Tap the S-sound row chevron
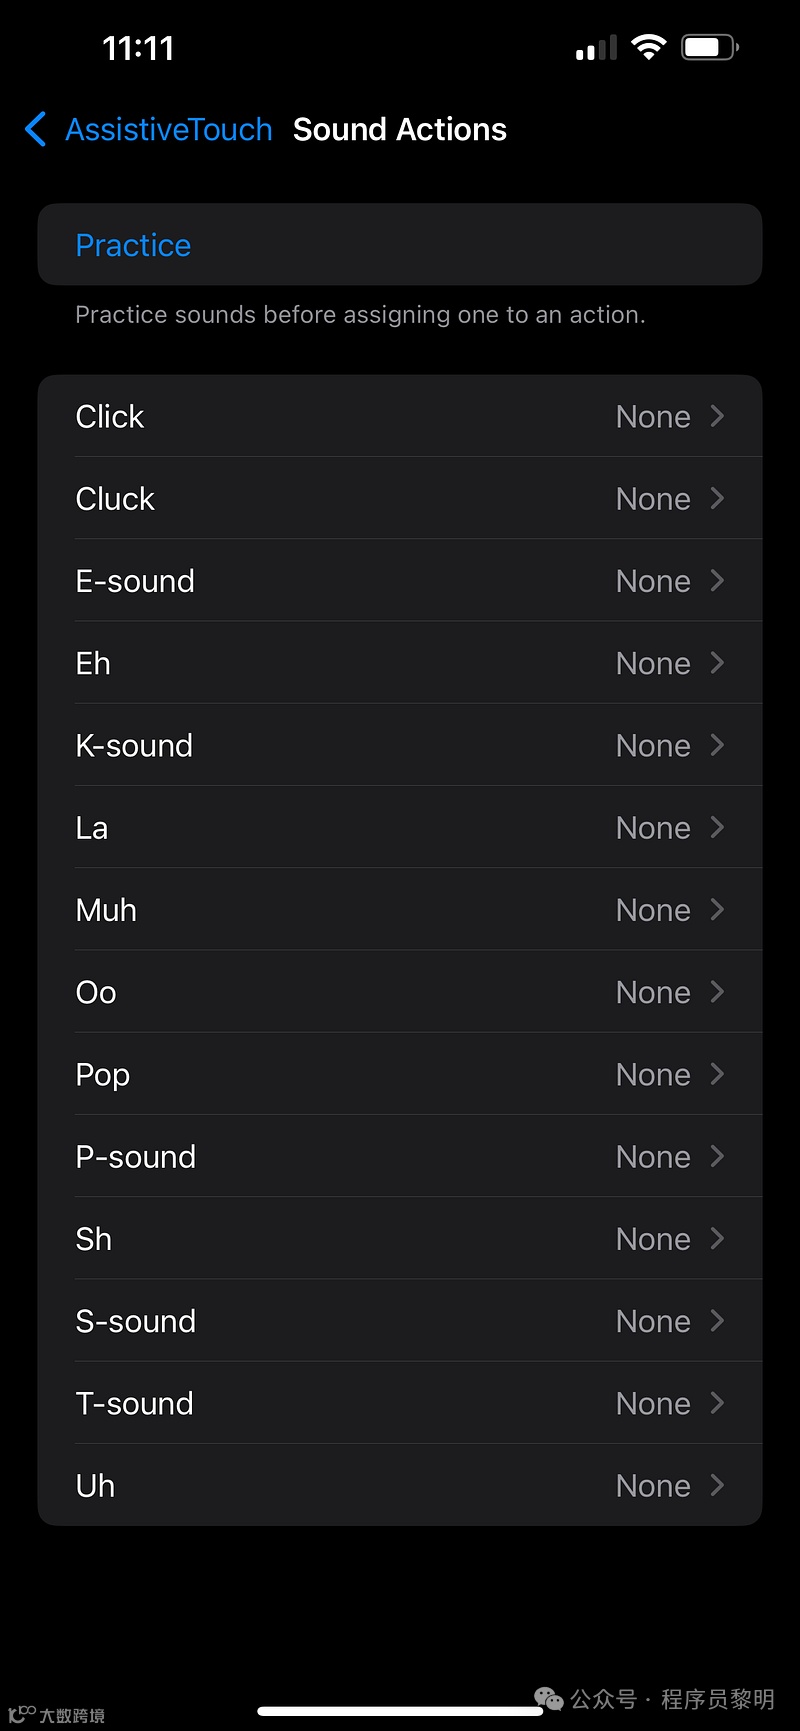The image size is (800, 1731). coord(717,1321)
